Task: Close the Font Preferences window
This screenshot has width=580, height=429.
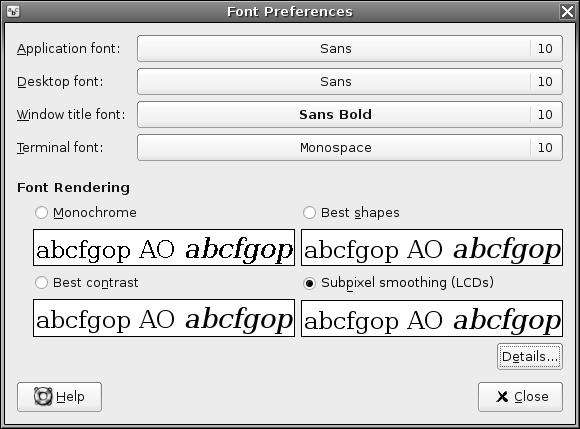Action: click(x=567, y=11)
